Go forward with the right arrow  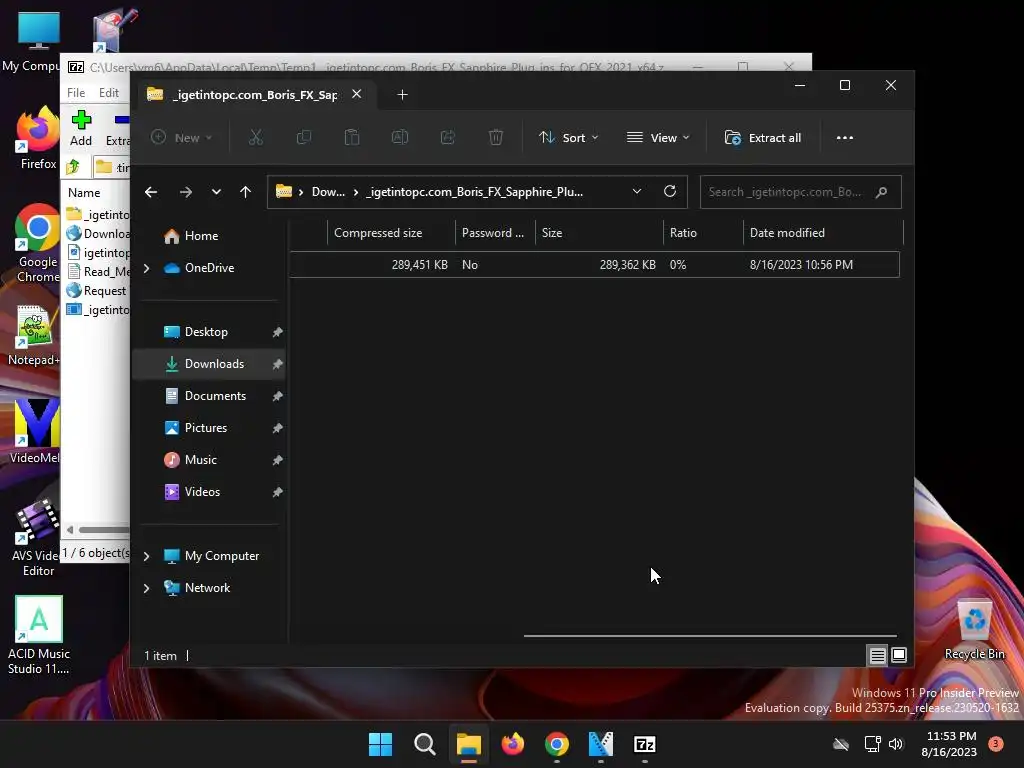(185, 192)
